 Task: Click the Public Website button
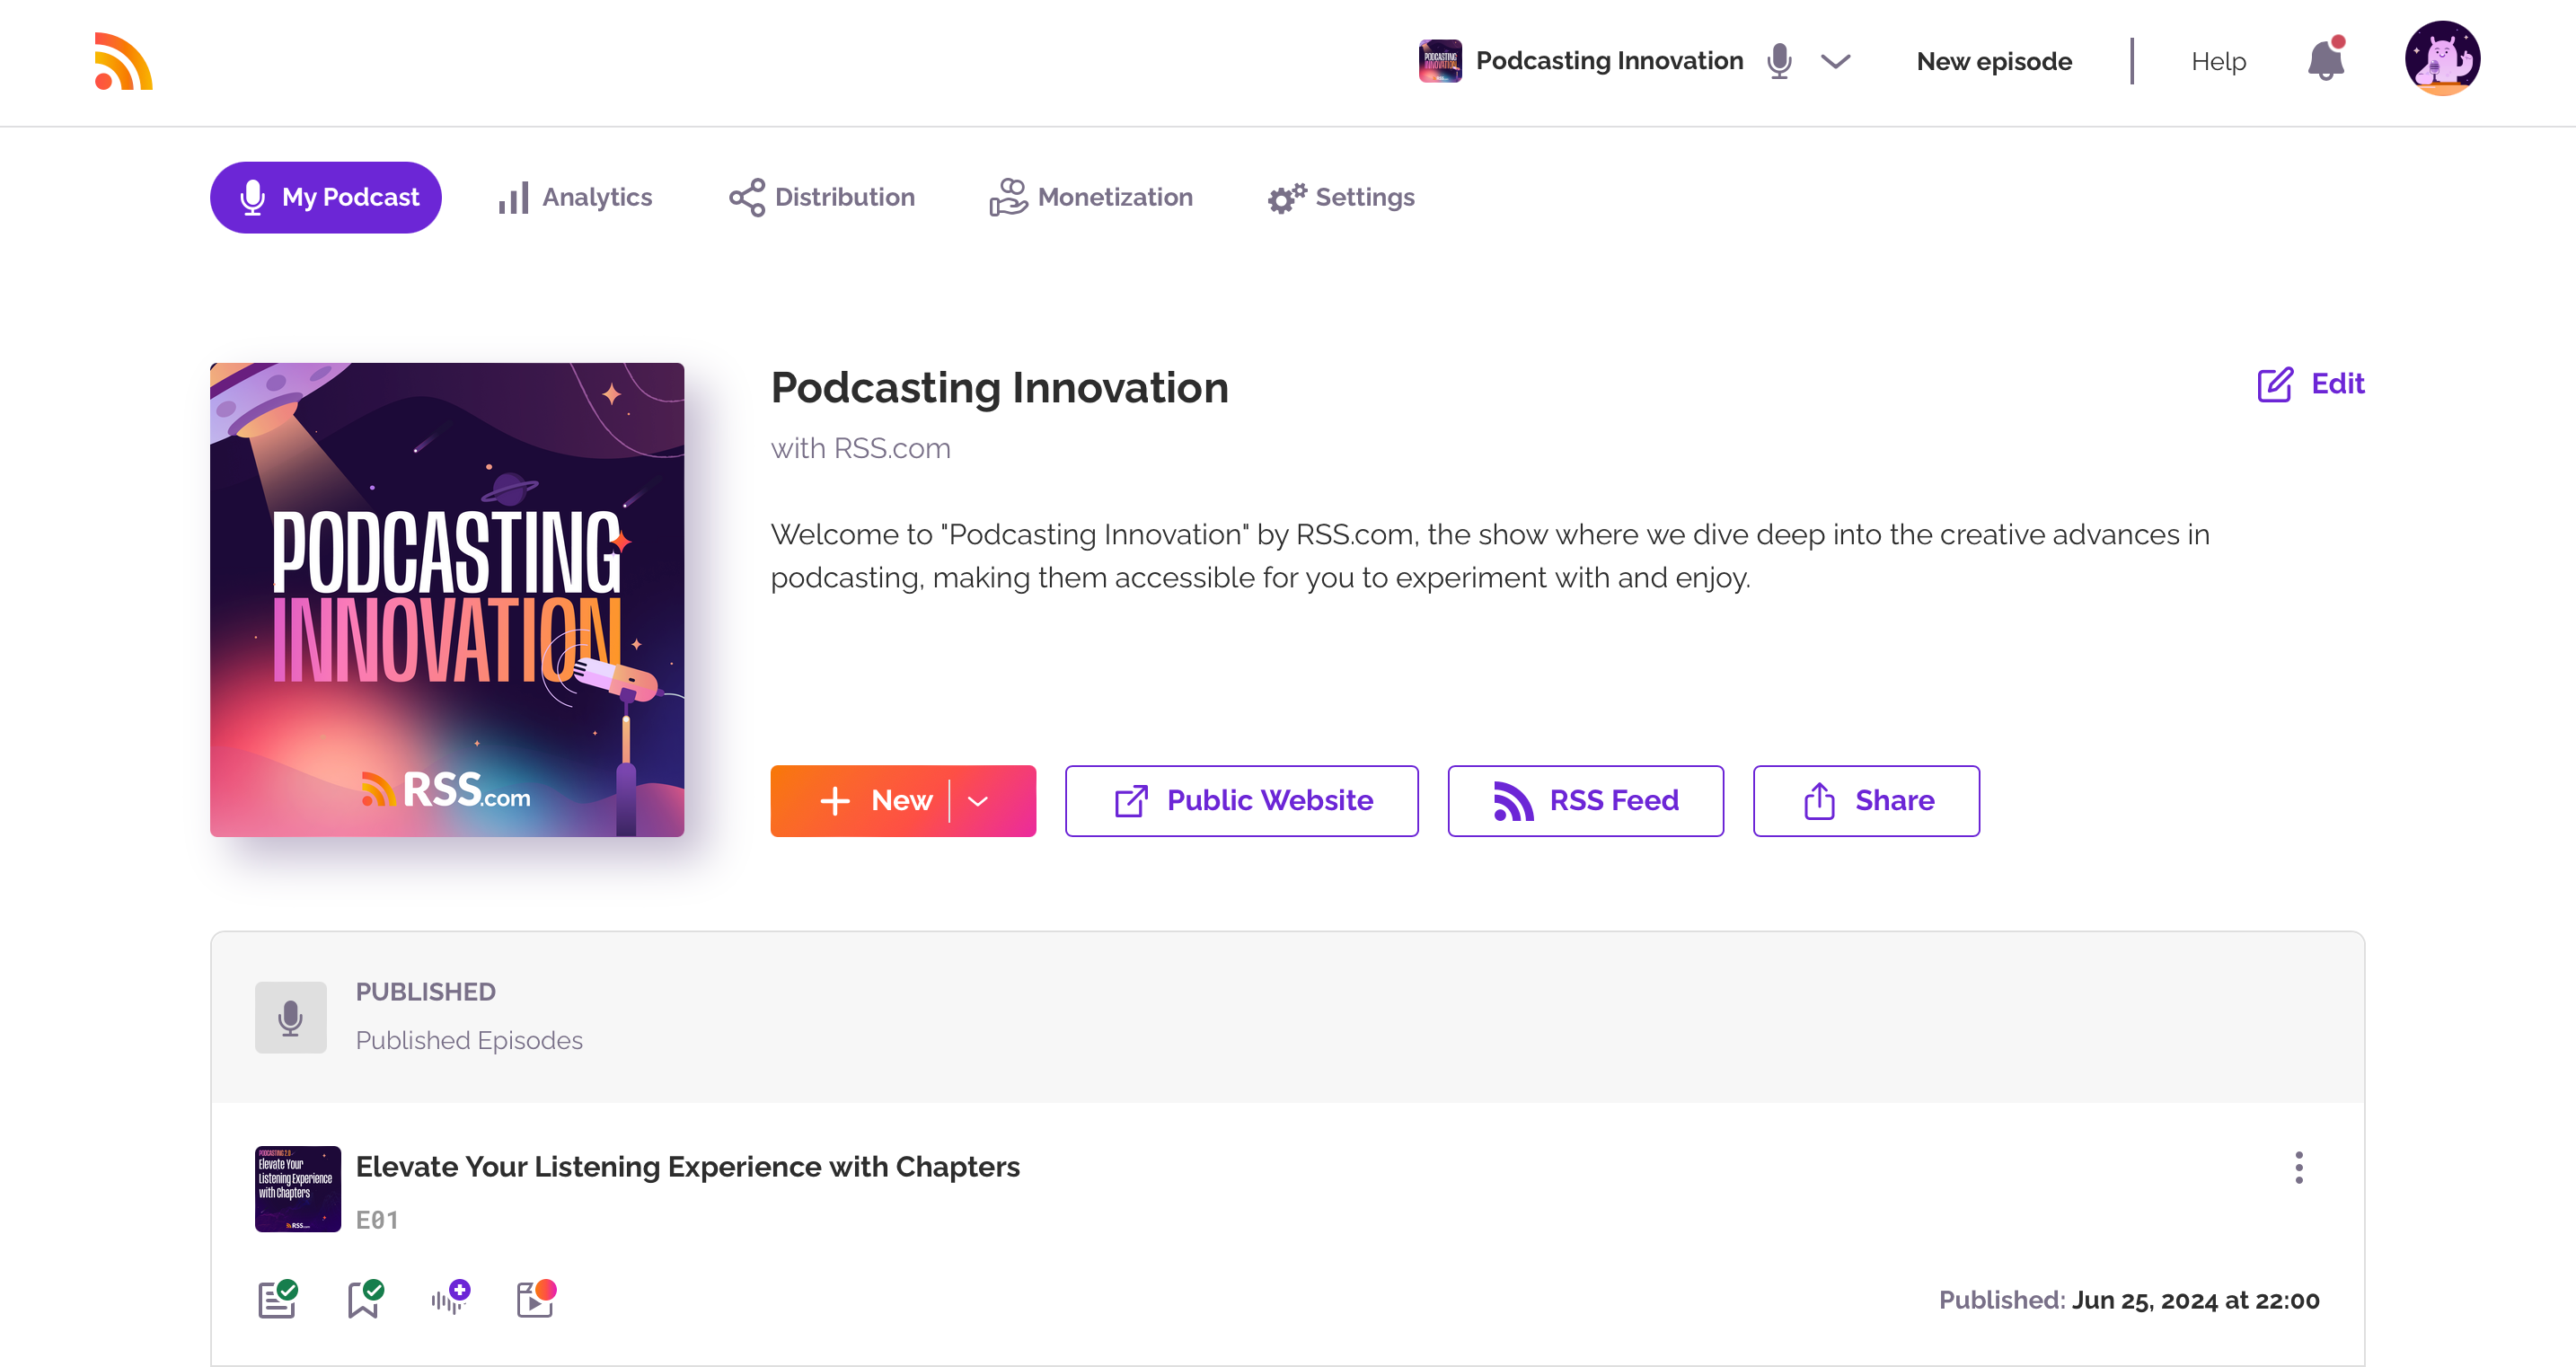coord(1241,801)
